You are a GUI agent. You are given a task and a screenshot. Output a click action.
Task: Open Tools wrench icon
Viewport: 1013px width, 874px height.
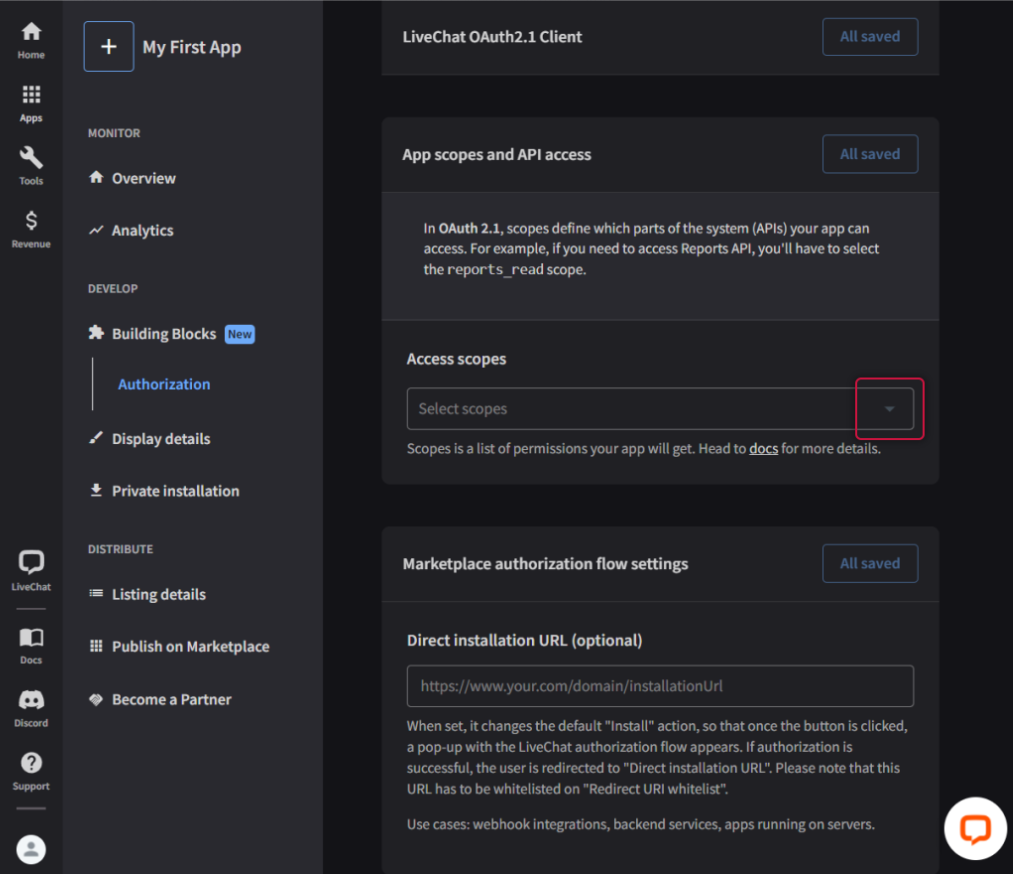point(31,166)
